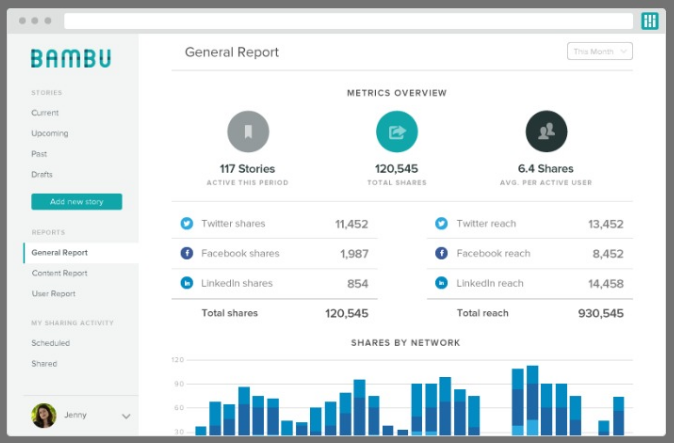Viewport: 674px width, 443px height.
Task: Click the browser address bar
Action: 348,21
